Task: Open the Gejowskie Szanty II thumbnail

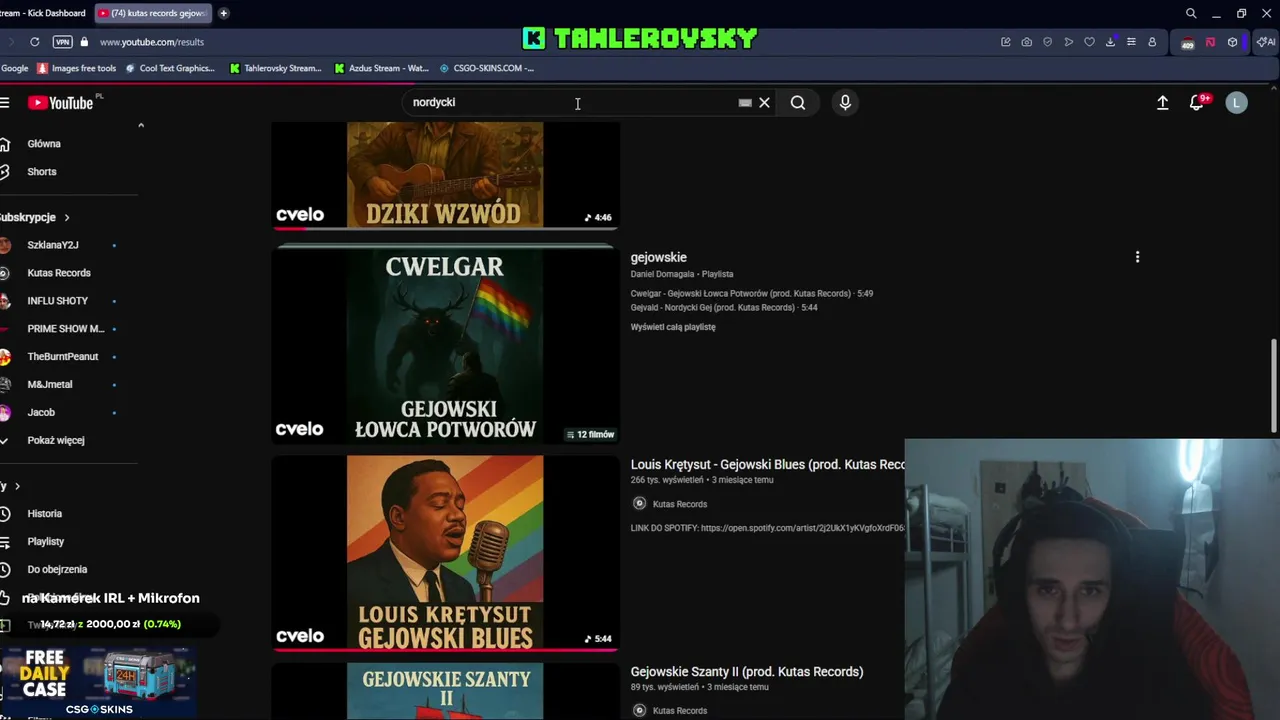Action: pos(445,691)
